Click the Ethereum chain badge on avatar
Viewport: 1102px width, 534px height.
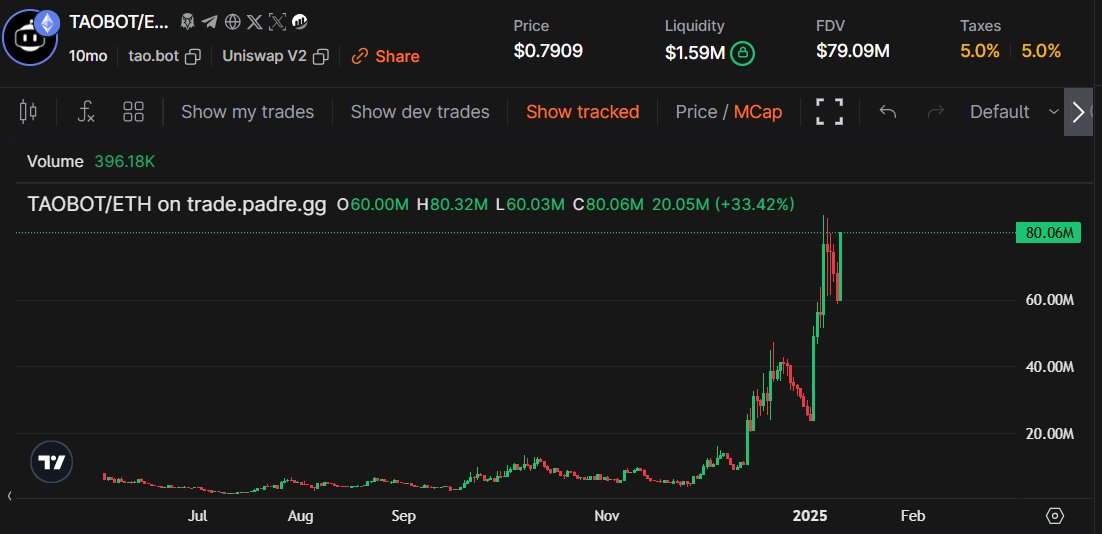pos(47,22)
